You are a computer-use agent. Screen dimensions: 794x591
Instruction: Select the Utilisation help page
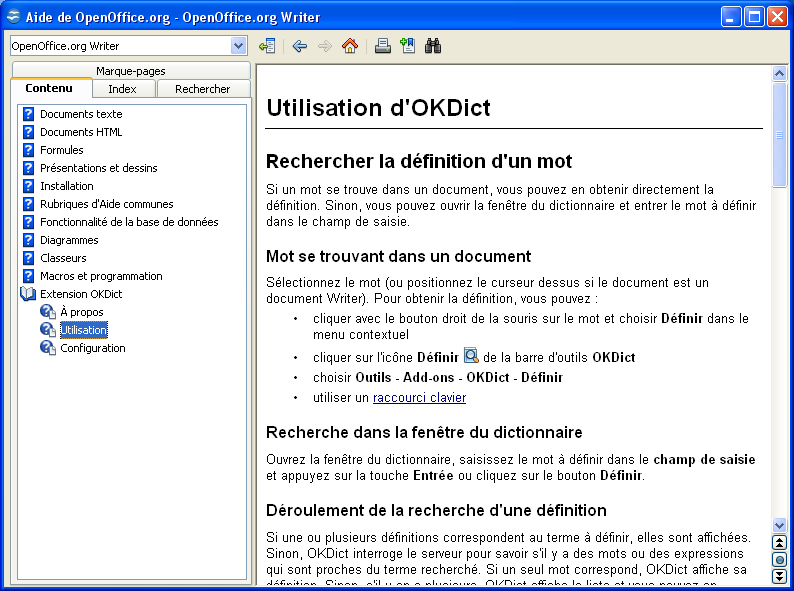pos(84,330)
